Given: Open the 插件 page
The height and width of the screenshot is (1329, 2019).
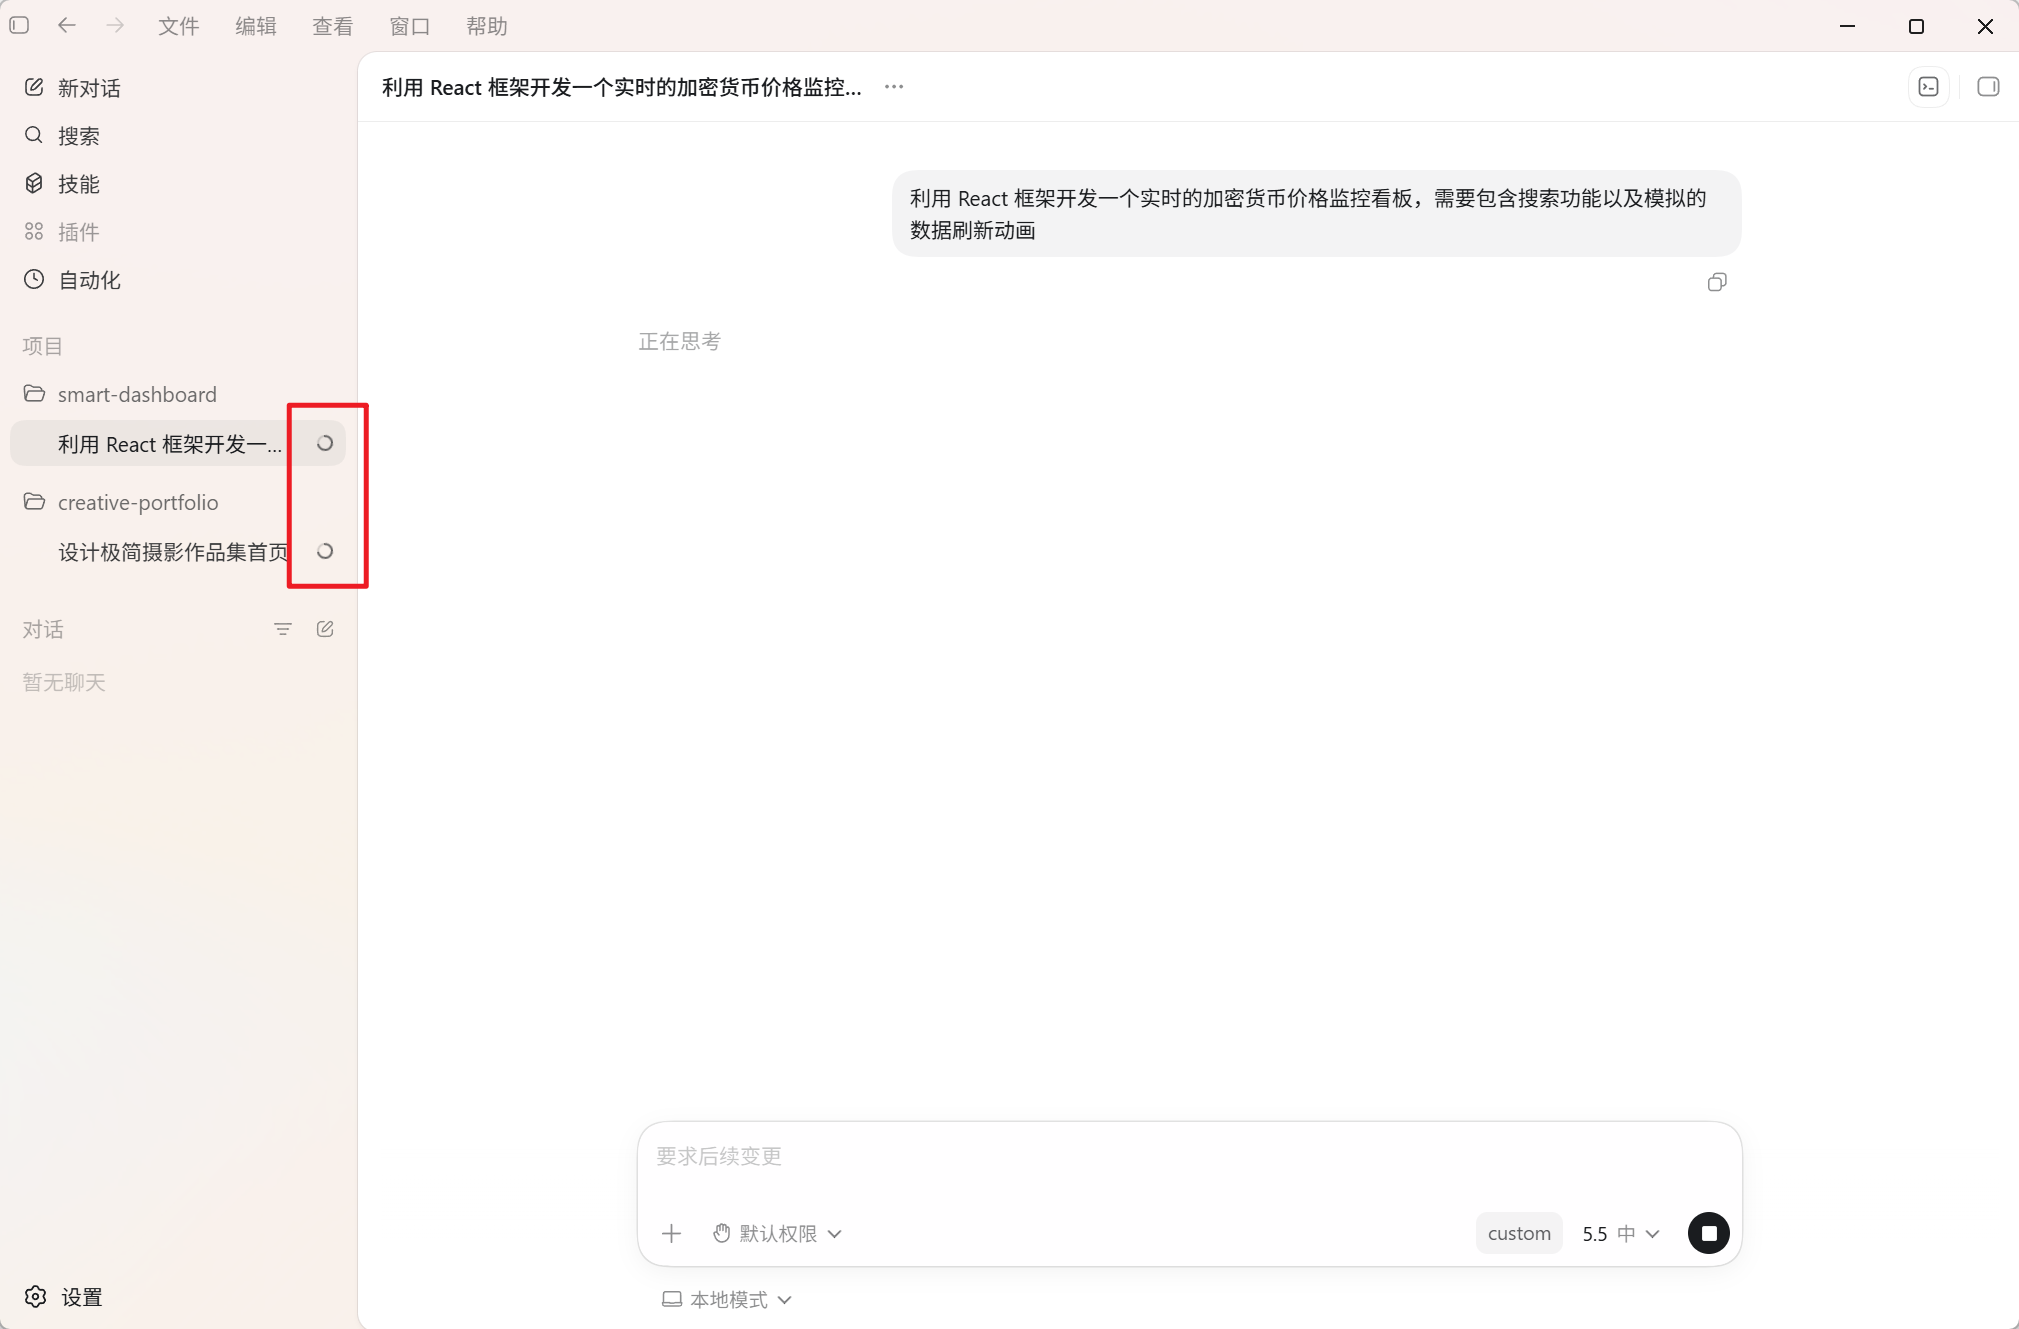Looking at the screenshot, I should point(178,232).
